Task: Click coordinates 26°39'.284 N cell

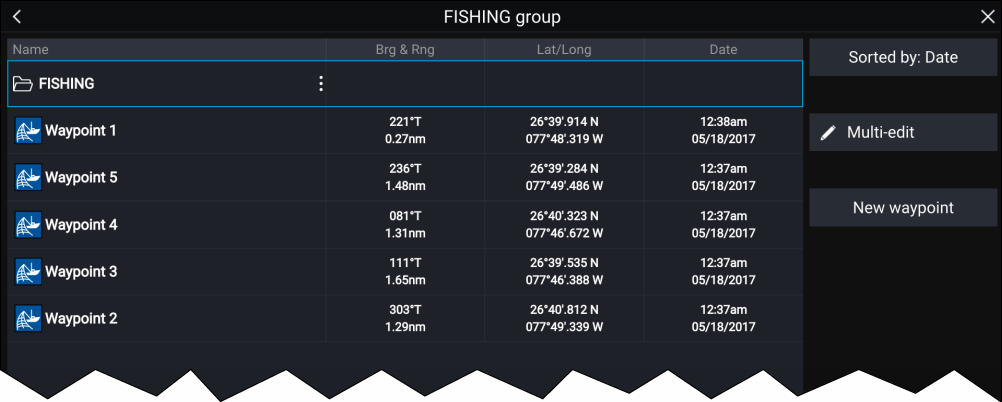Action: [x=564, y=177]
